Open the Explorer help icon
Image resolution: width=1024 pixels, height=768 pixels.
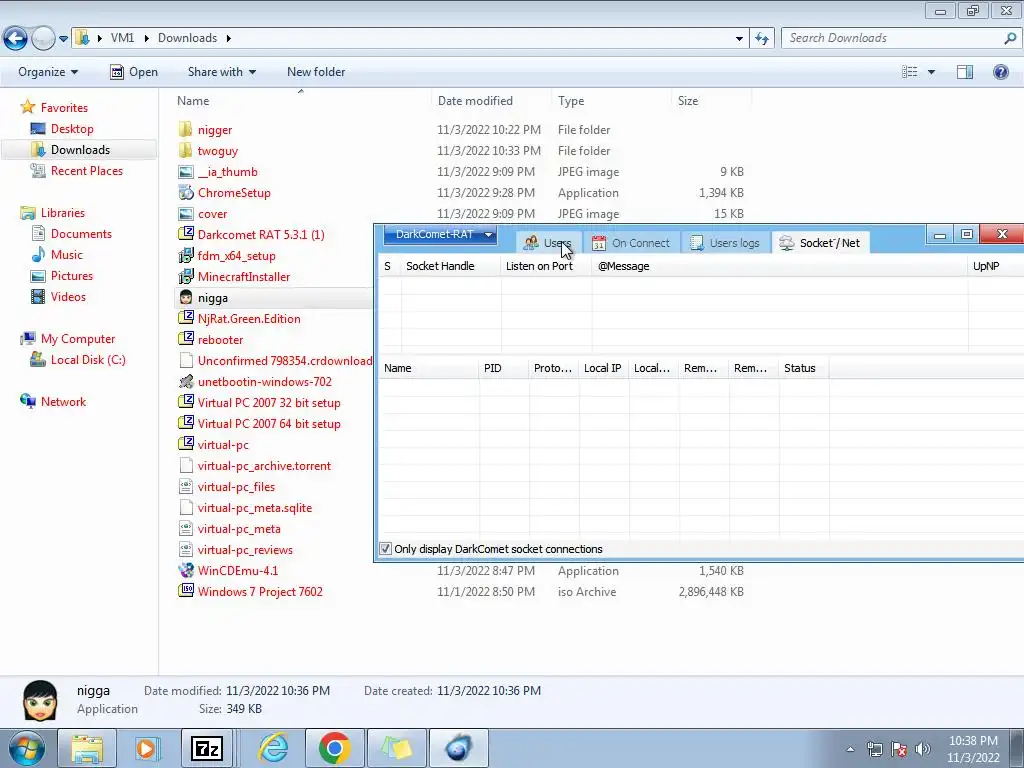[1000, 72]
